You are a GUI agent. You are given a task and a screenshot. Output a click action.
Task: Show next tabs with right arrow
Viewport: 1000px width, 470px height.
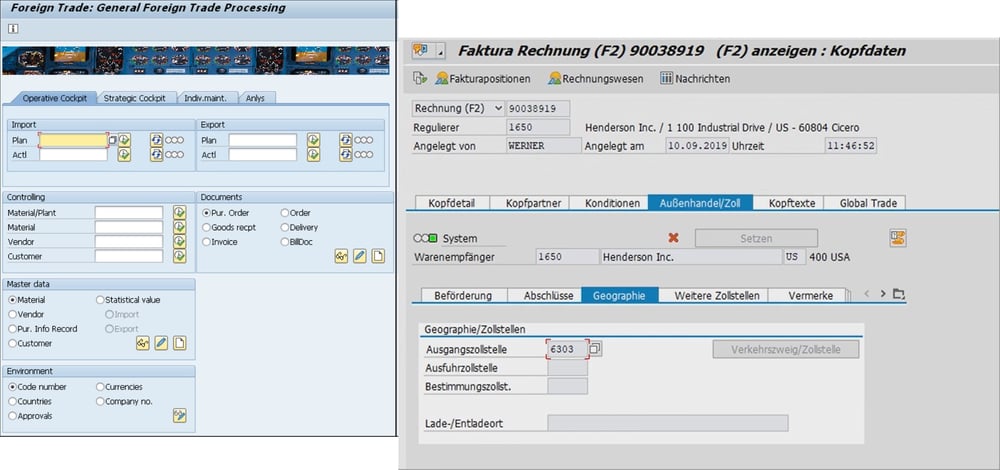pyautogui.click(x=883, y=294)
